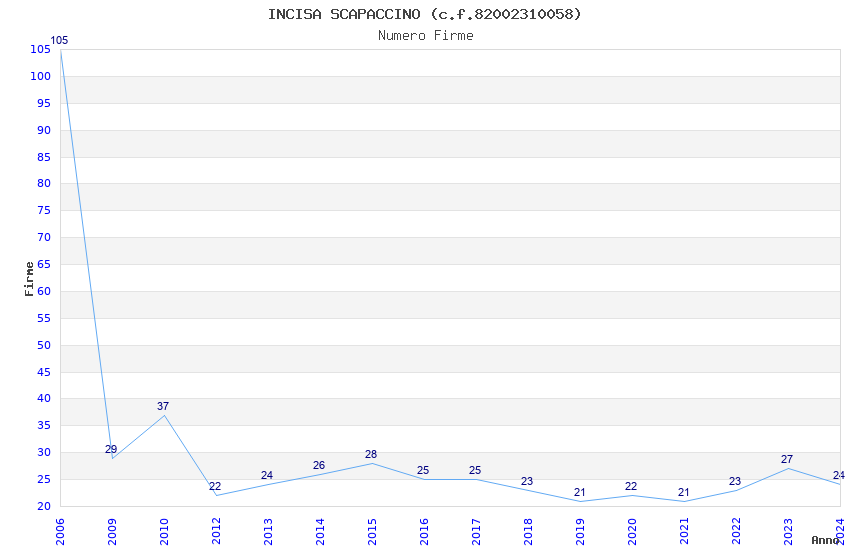This screenshot has width=850, height=550.
Task: Click the subtitle Numero Firme
Action: click(426, 36)
